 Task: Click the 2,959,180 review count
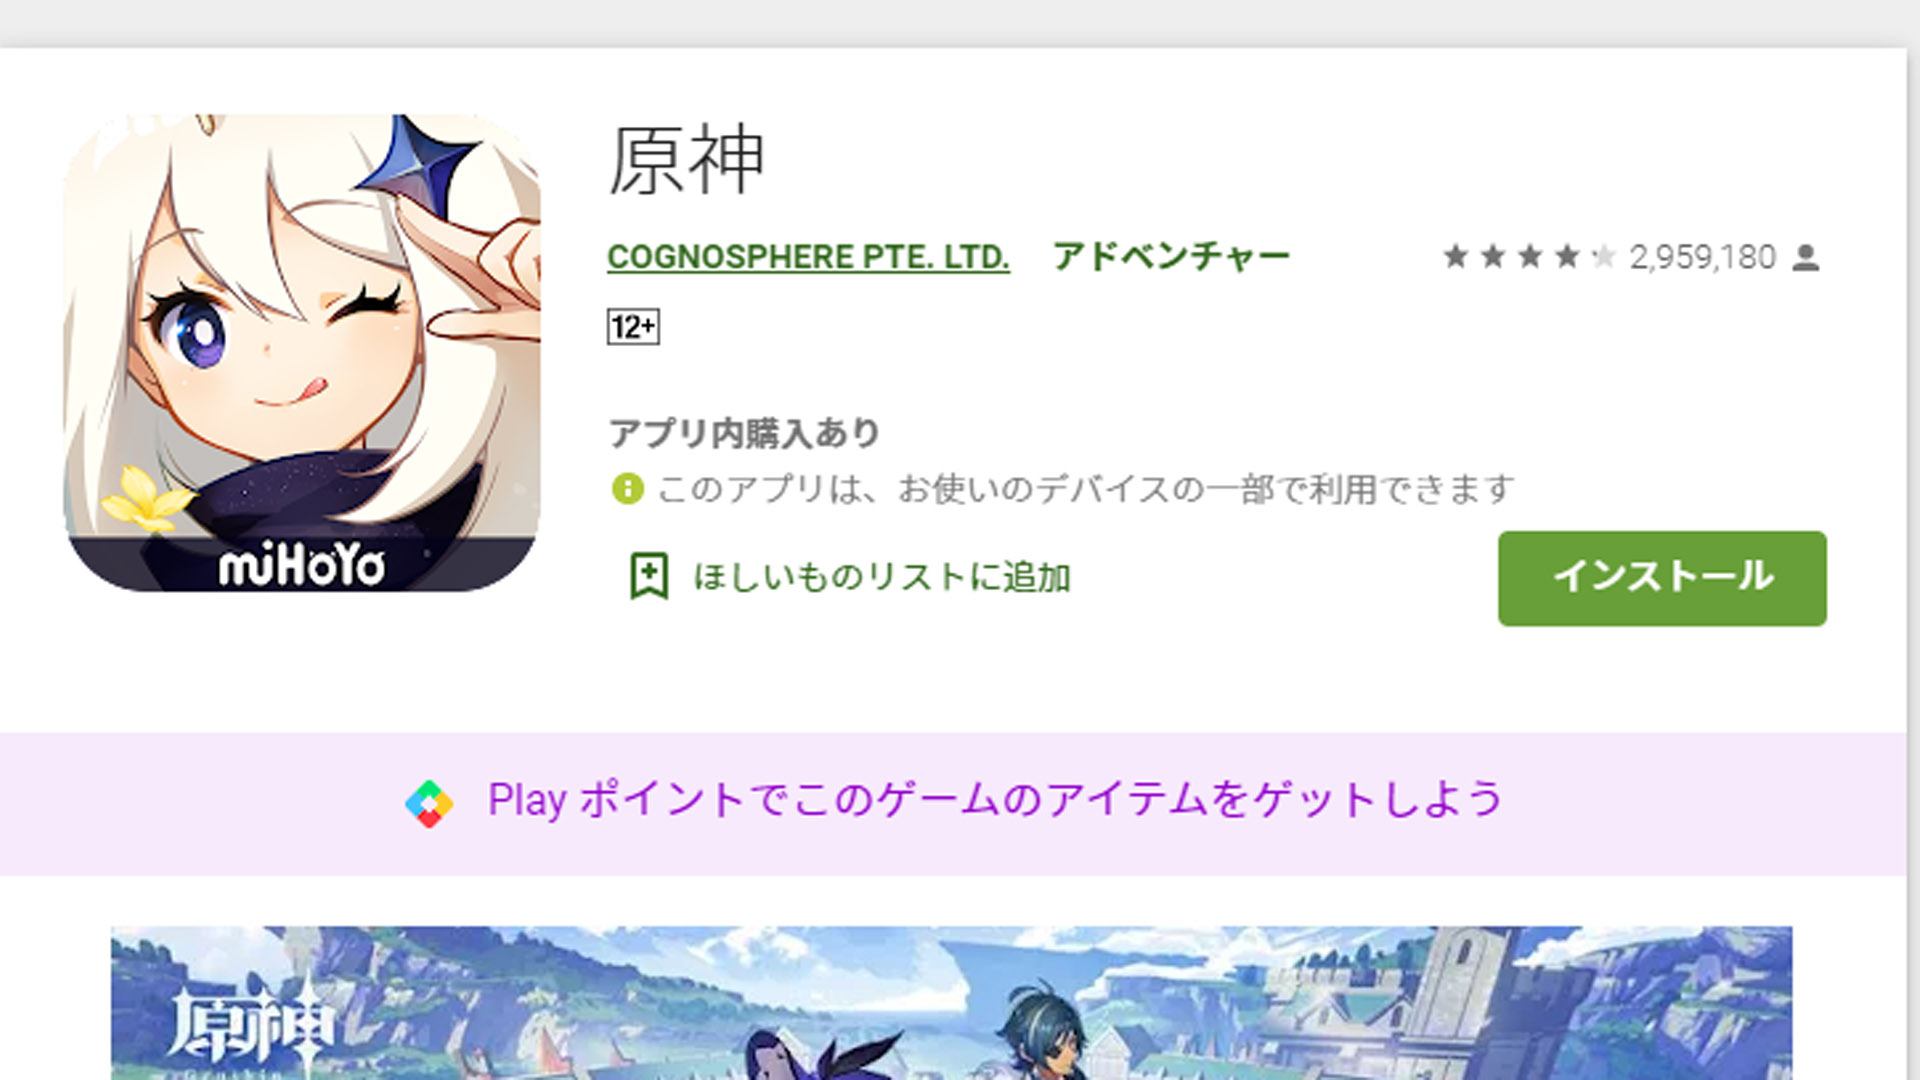1702,257
